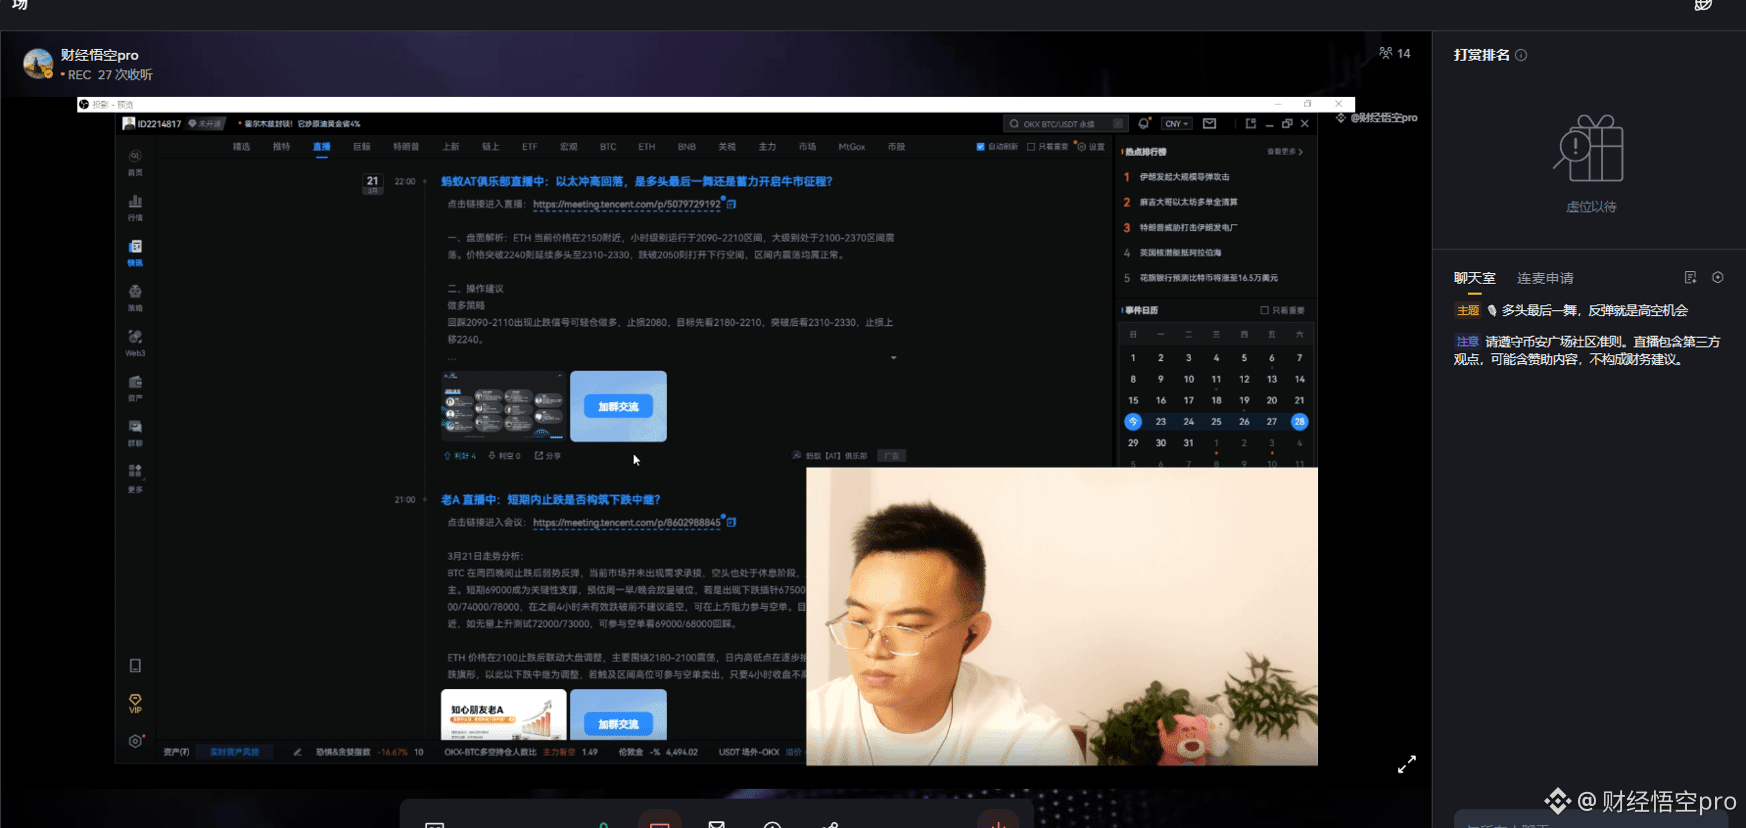This screenshot has width=1746, height=828.
Task: Click the 分享 share icon
Action: (x=539, y=456)
